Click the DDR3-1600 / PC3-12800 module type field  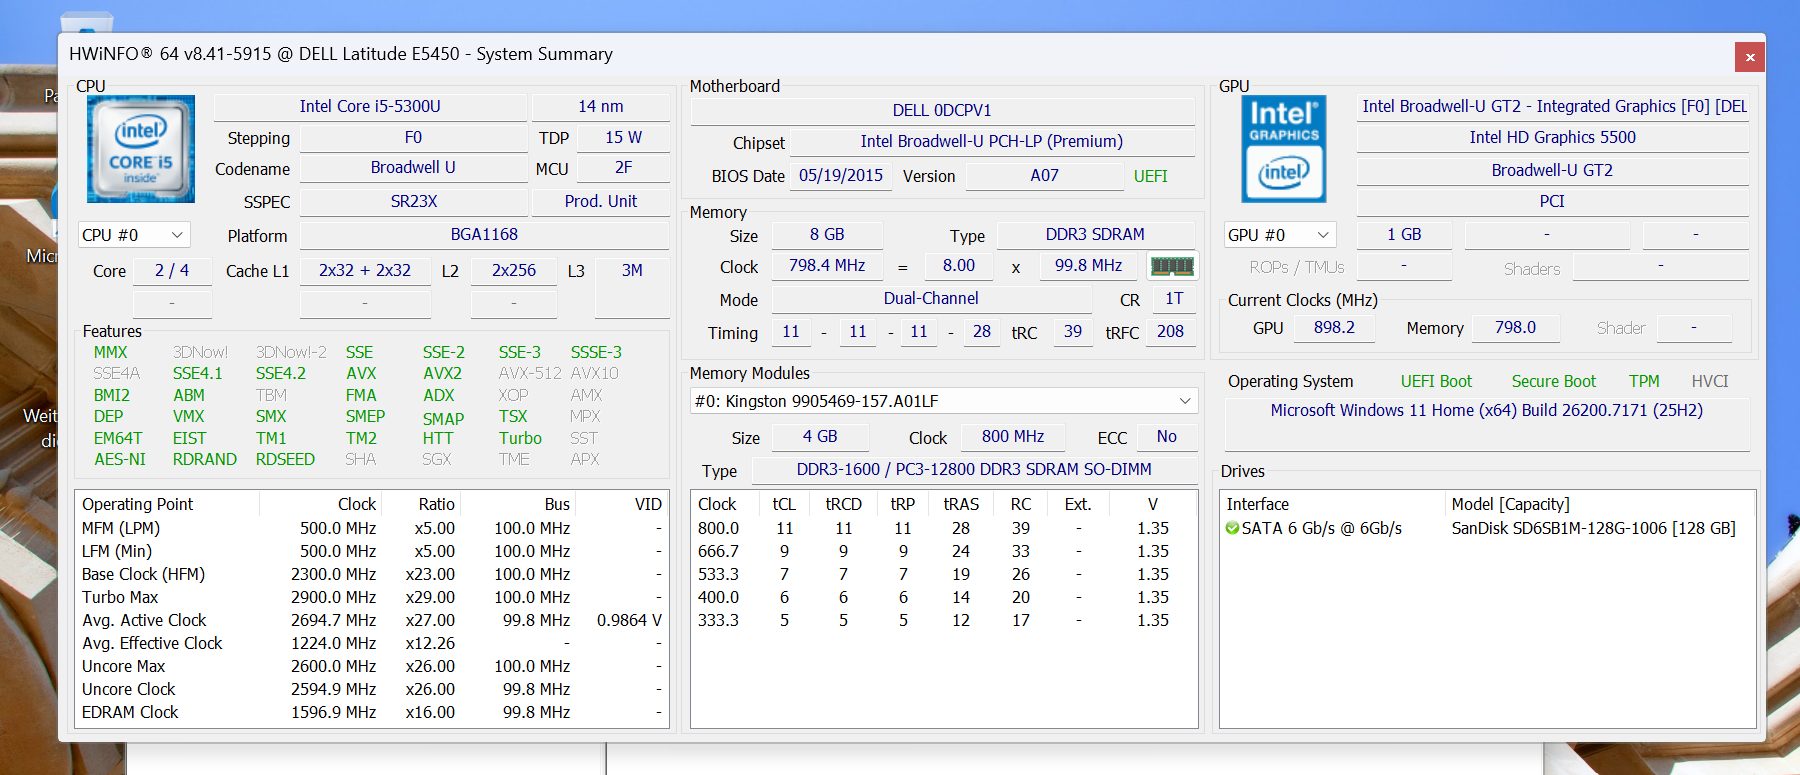pyautogui.click(x=974, y=470)
